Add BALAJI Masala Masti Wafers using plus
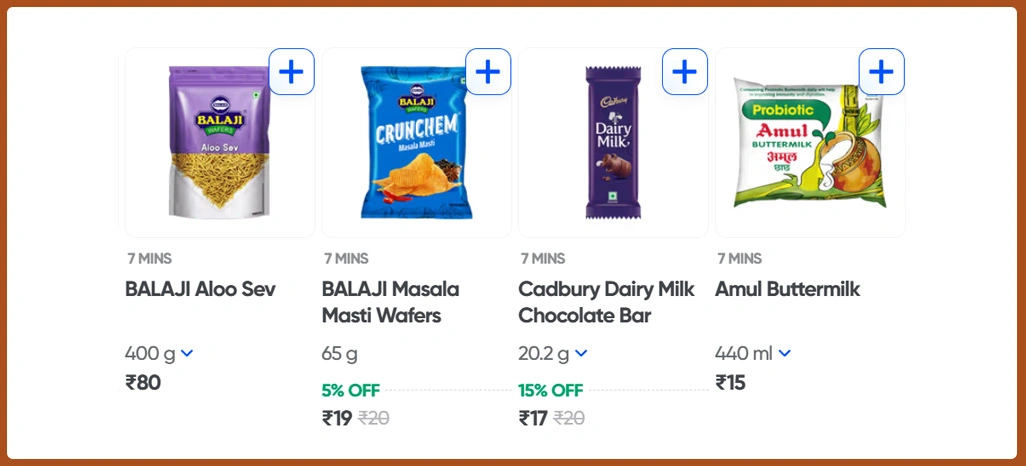The image size is (1026, 466). point(488,72)
